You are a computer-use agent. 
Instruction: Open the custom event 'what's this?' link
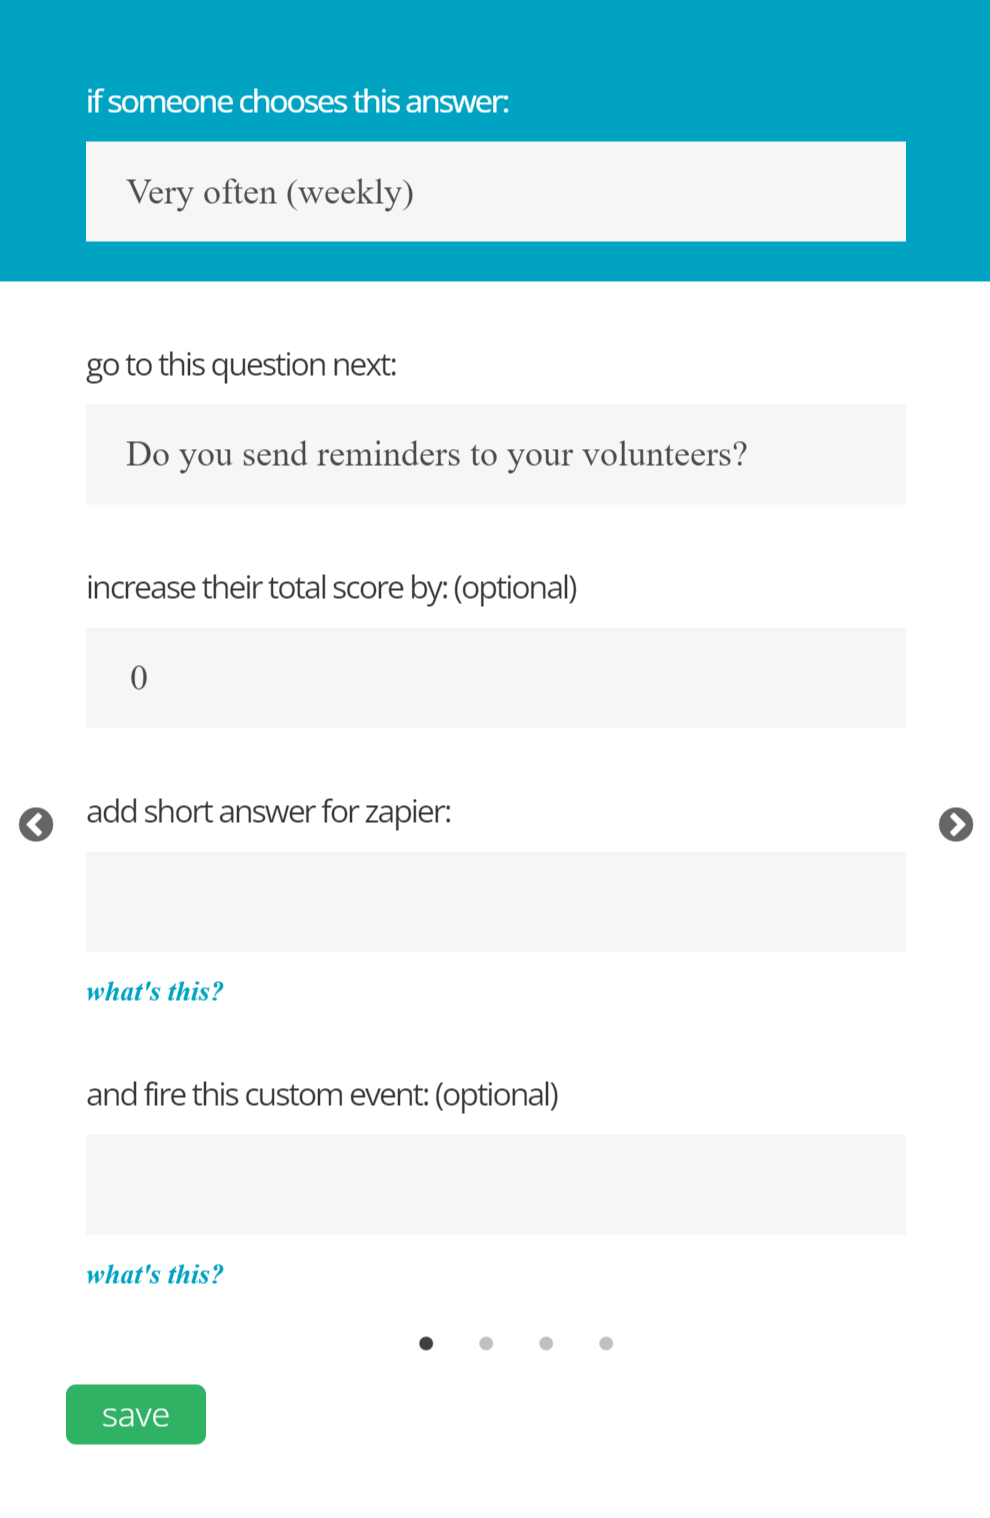[x=154, y=1274]
